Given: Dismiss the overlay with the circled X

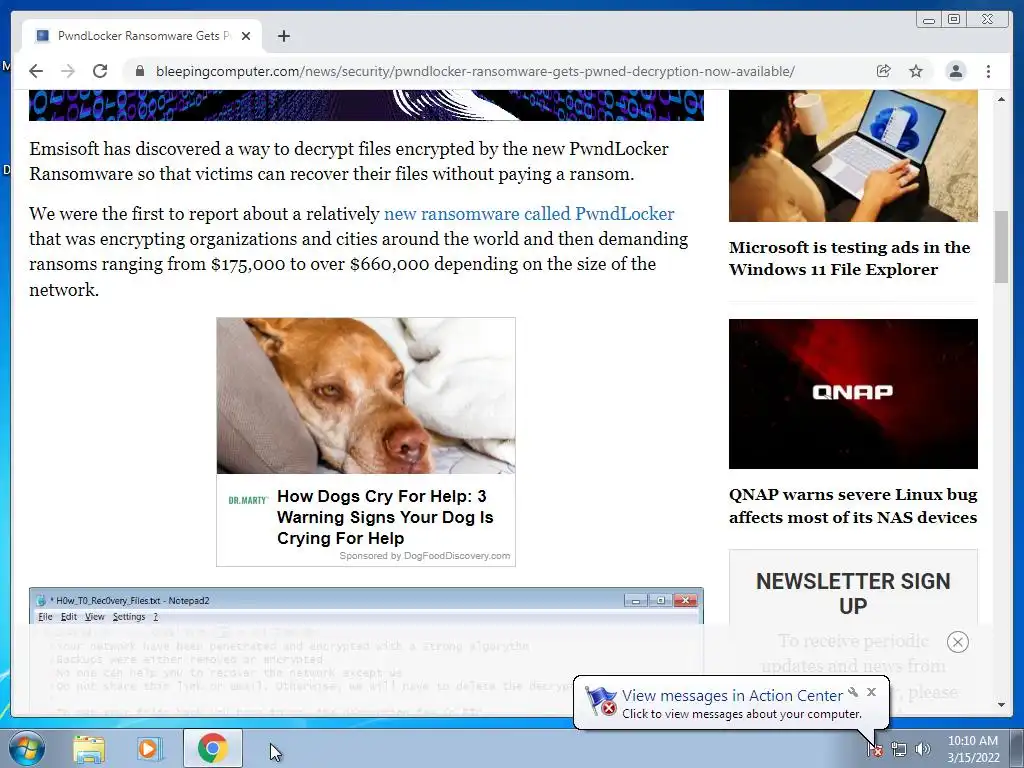Looking at the screenshot, I should [957, 642].
